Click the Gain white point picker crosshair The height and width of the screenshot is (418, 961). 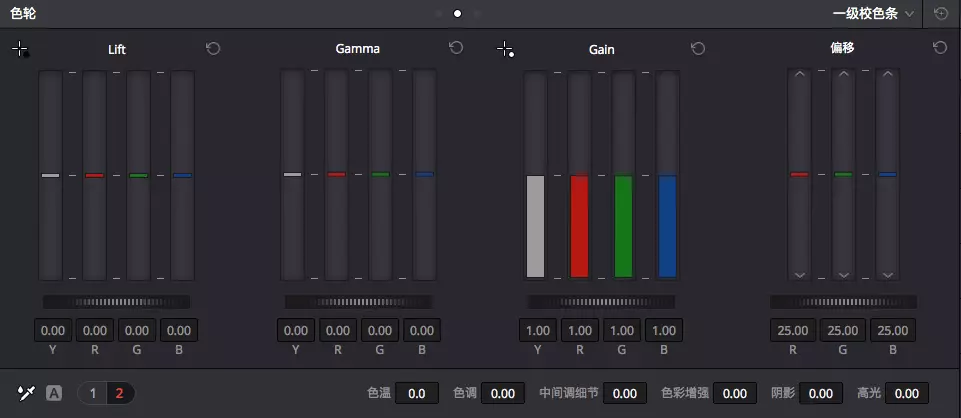click(505, 49)
